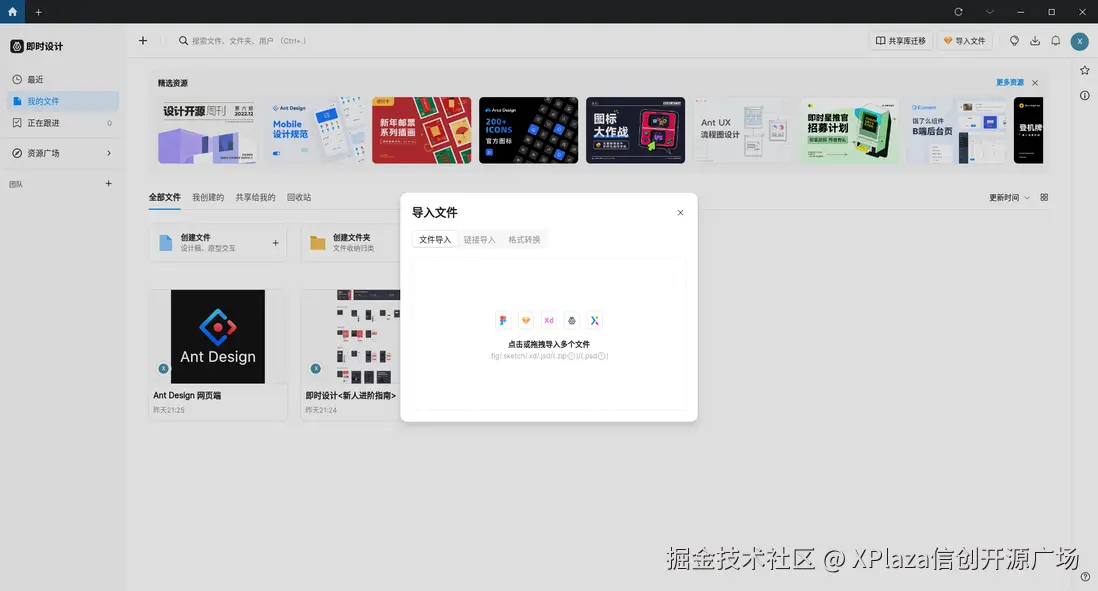Expand the 资源广场 submenu arrow
This screenshot has width=1098, height=591.
pos(109,153)
